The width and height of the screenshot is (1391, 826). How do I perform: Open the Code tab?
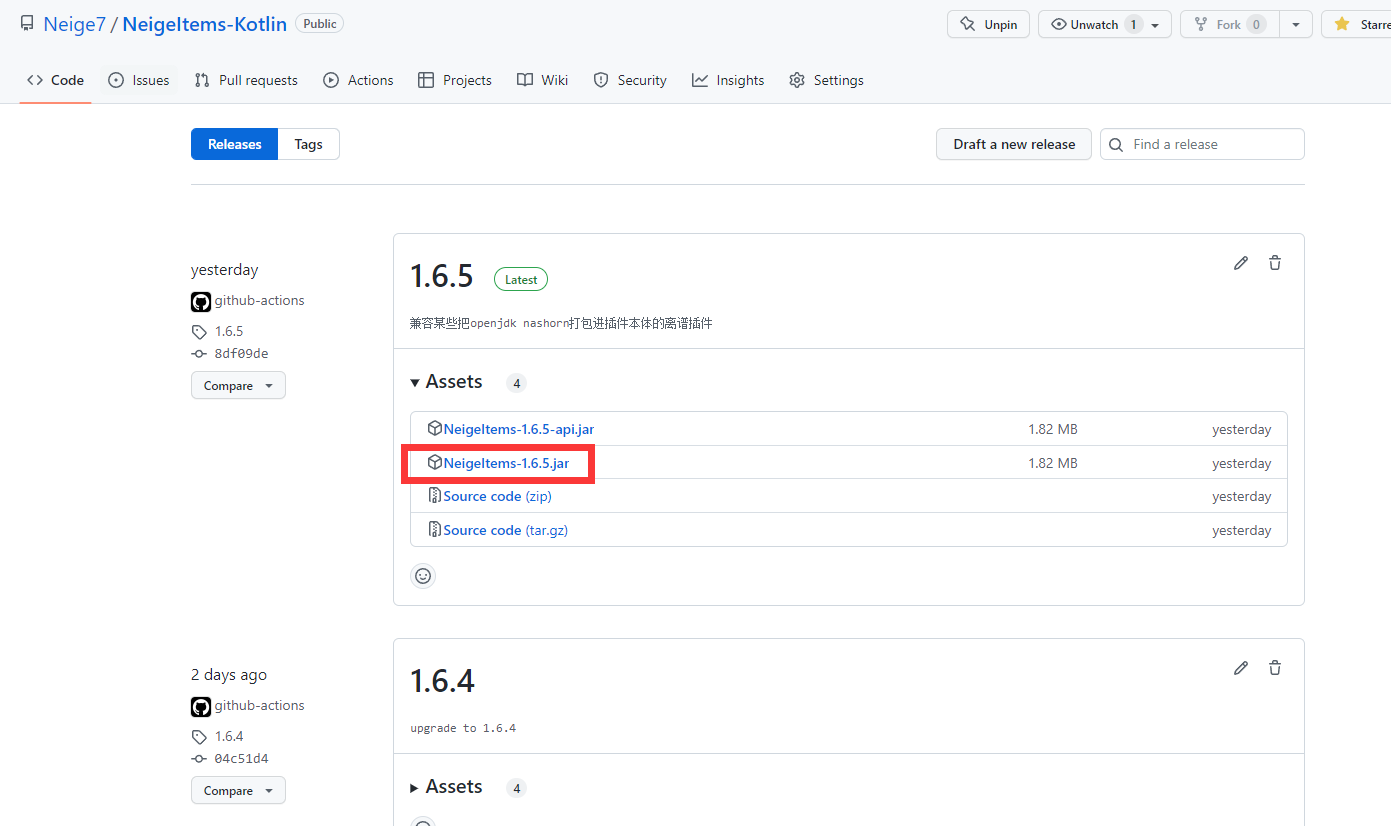pos(55,80)
